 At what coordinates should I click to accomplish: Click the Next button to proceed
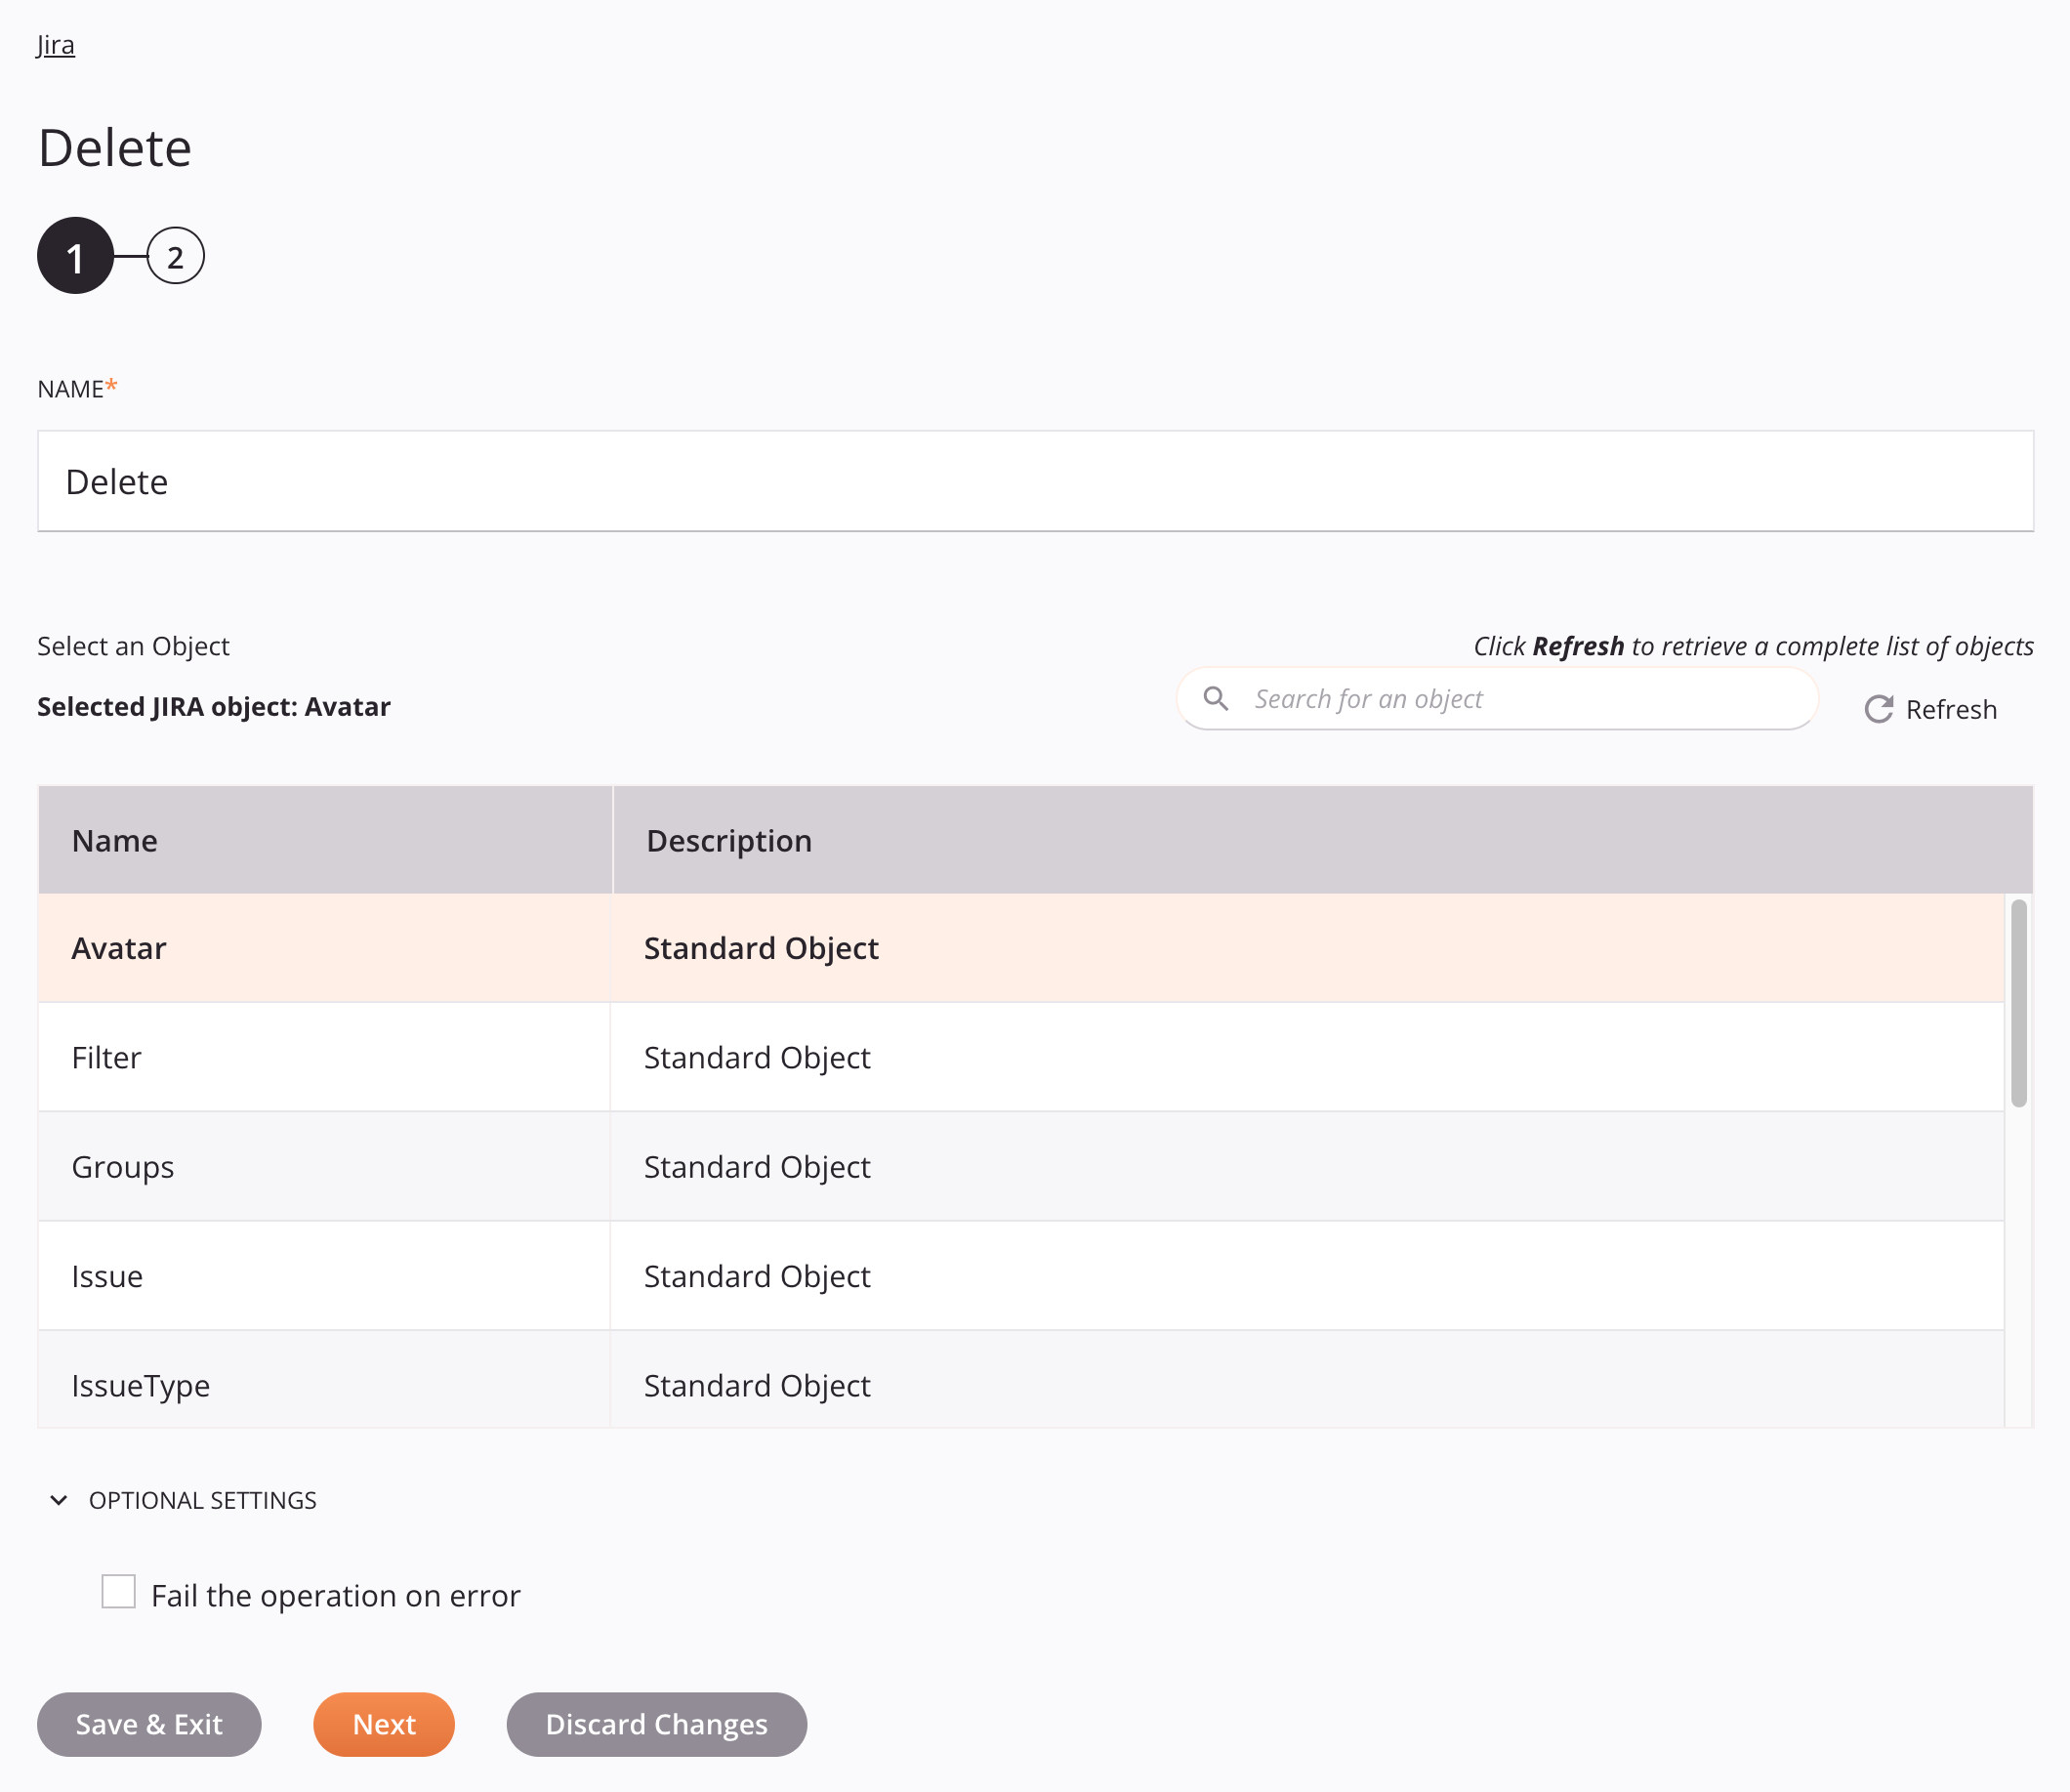pos(384,1724)
